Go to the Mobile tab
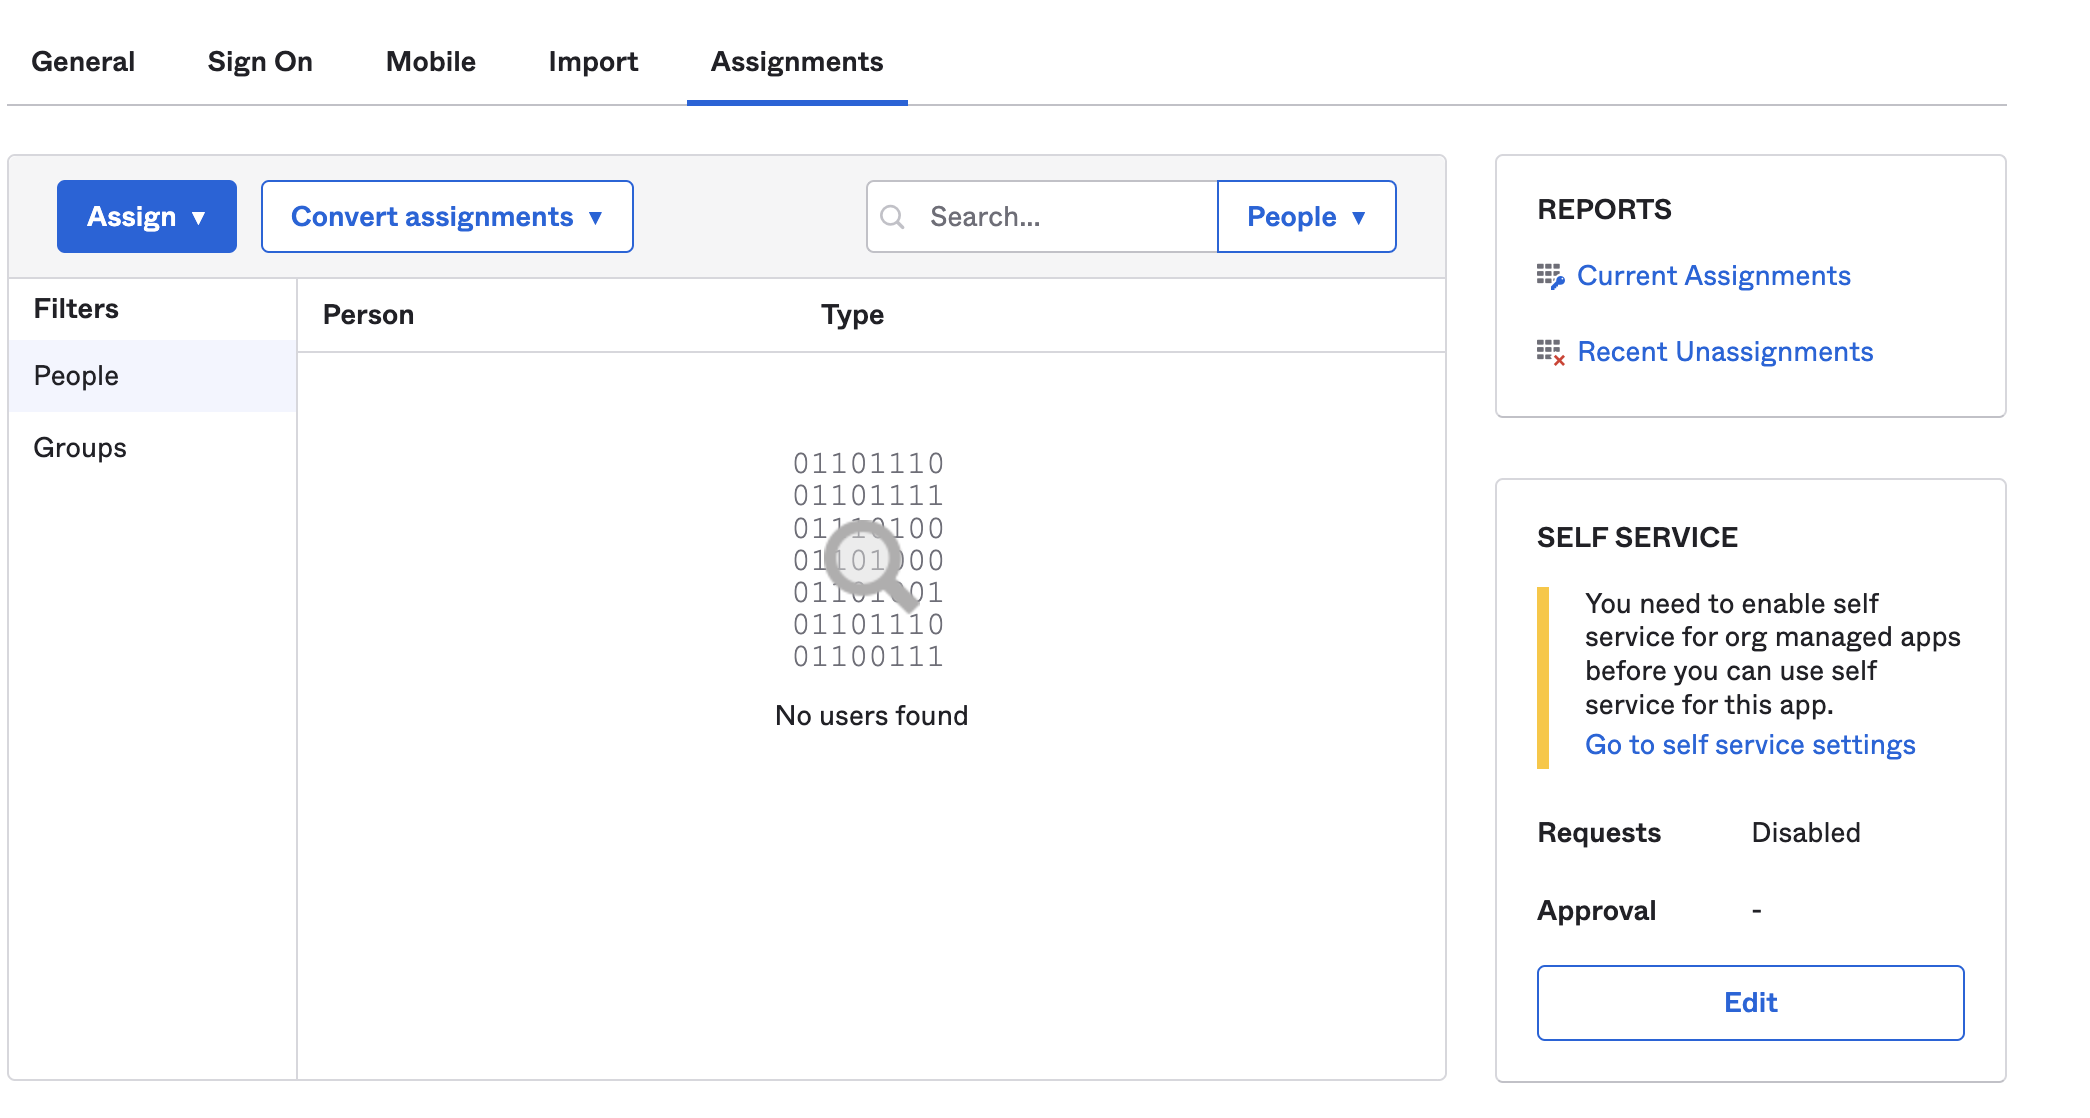Viewport: 2090px width, 1118px height. pyautogui.click(x=431, y=62)
